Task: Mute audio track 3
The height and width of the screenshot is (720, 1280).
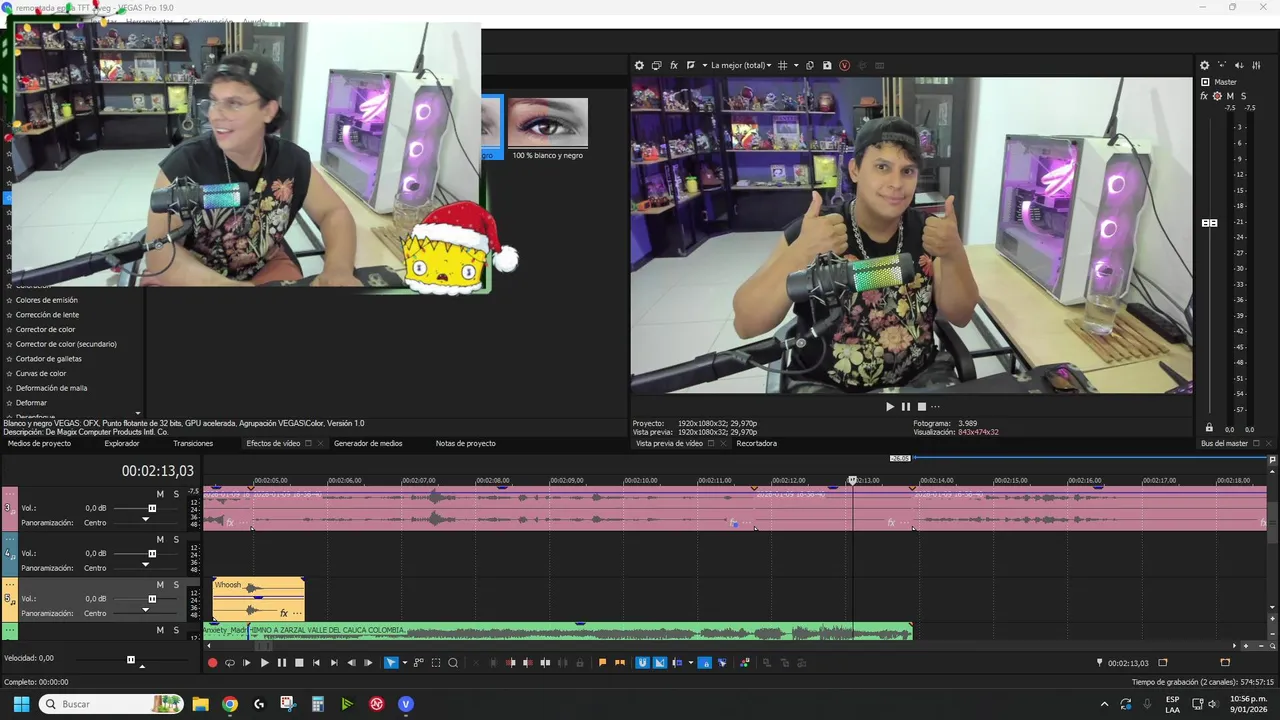Action: click(160, 494)
